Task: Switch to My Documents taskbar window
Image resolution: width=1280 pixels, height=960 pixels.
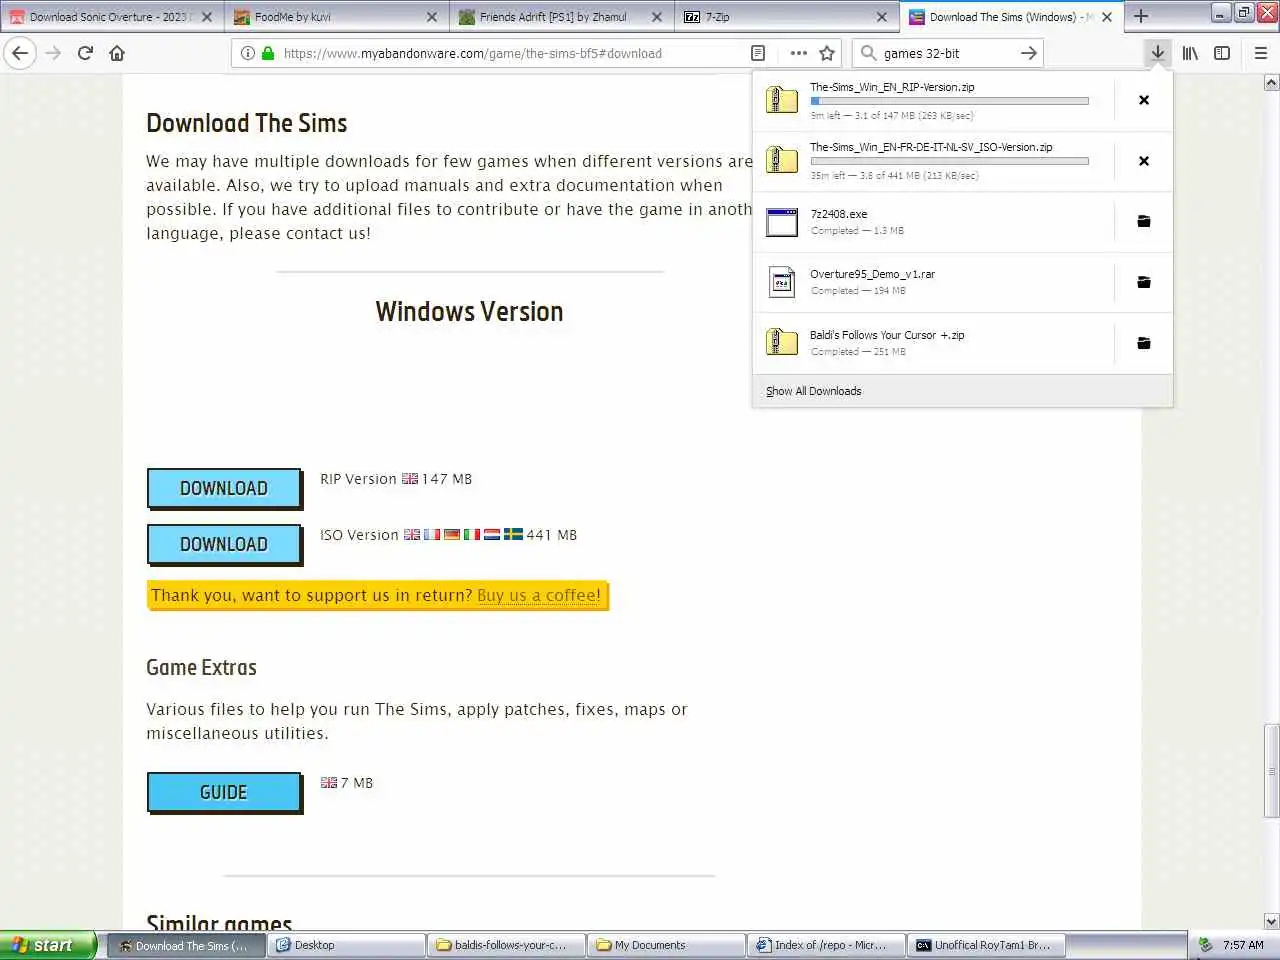Action: pyautogui.click(x=666, y=945)
